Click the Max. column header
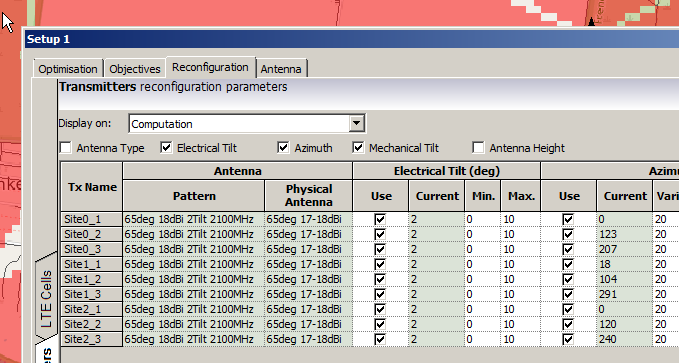Screen dimensions: 679x363 click(521, 196)
